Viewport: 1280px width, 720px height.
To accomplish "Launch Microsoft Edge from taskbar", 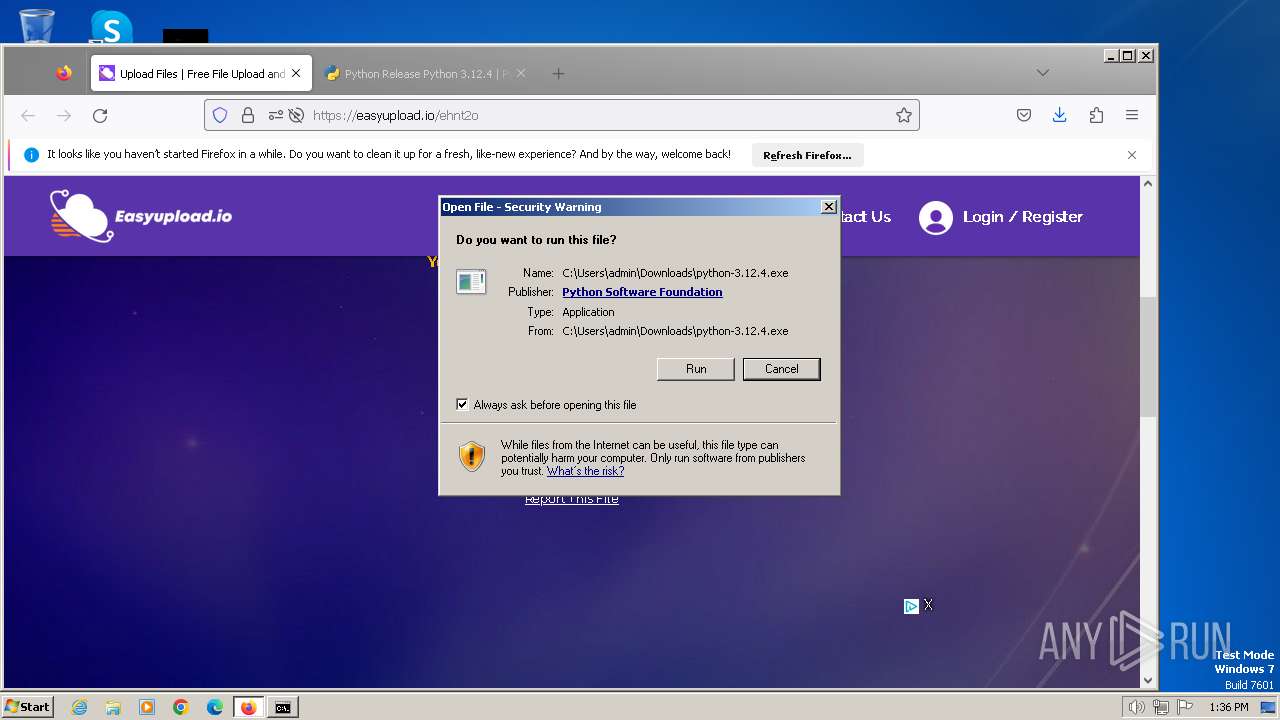I will click(x=215, y=707).
